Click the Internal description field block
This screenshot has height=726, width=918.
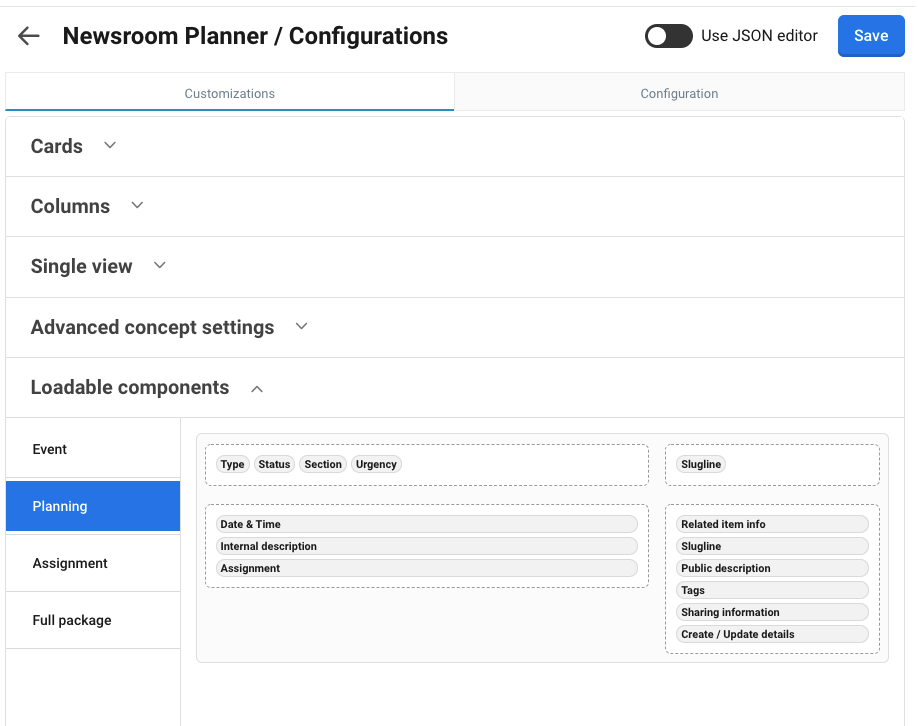coord(427,546)
